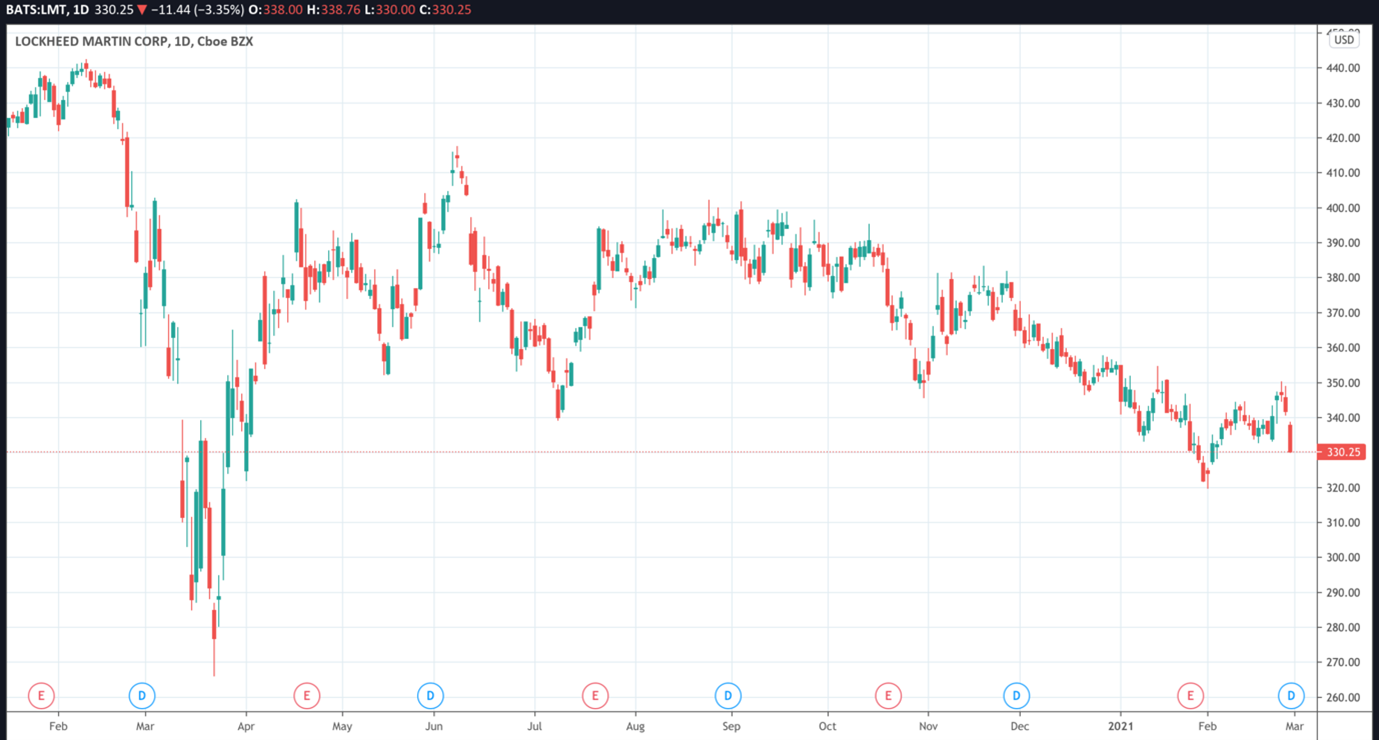The height and width of the screenshot is (740, 1379).
Task: Click the Dec label on the time axis
Action: 1021,726
